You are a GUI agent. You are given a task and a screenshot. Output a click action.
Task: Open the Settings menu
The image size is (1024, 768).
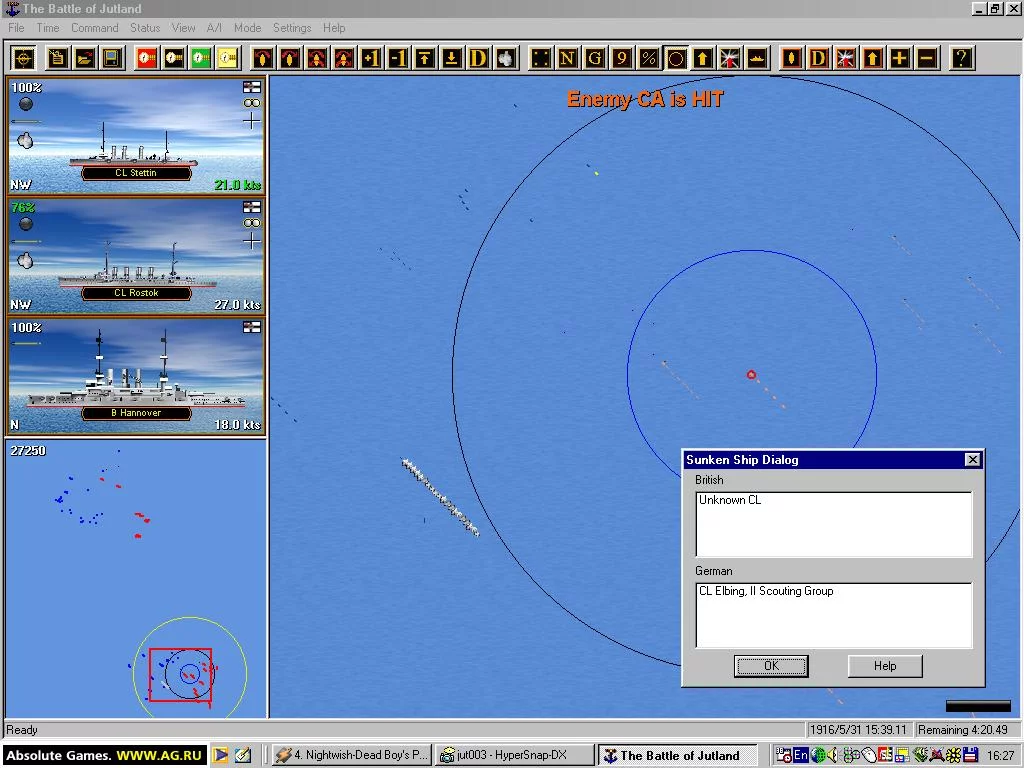click(x=292, y=27)
